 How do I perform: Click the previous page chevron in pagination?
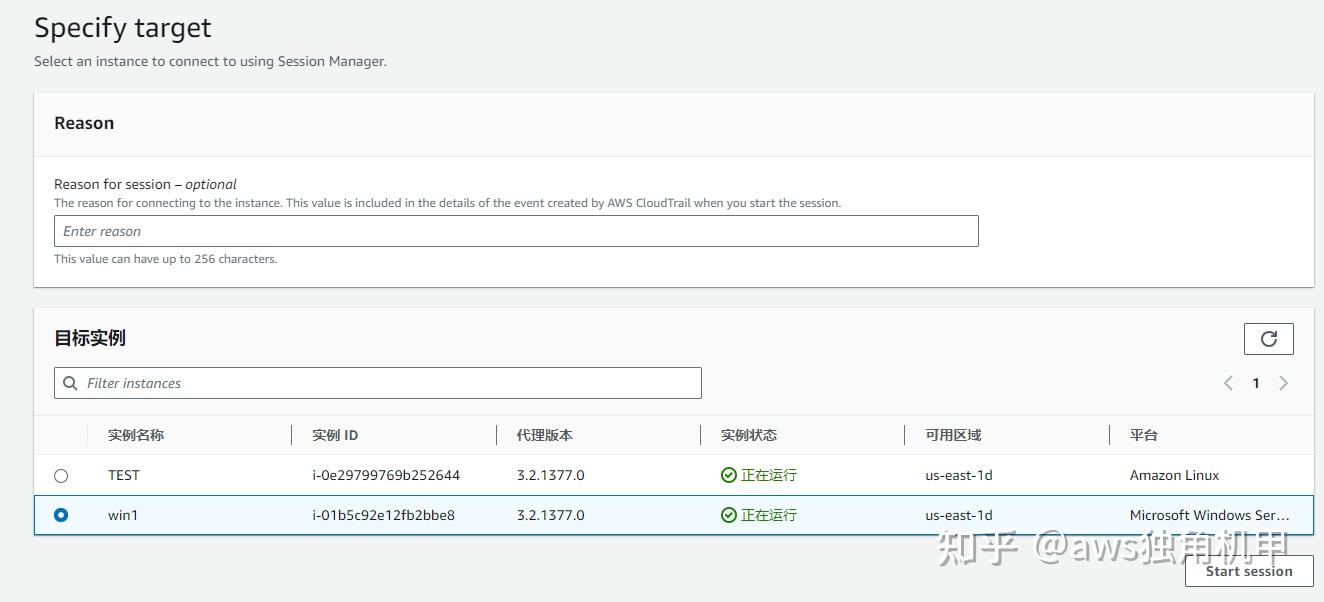coord(1228,383)
